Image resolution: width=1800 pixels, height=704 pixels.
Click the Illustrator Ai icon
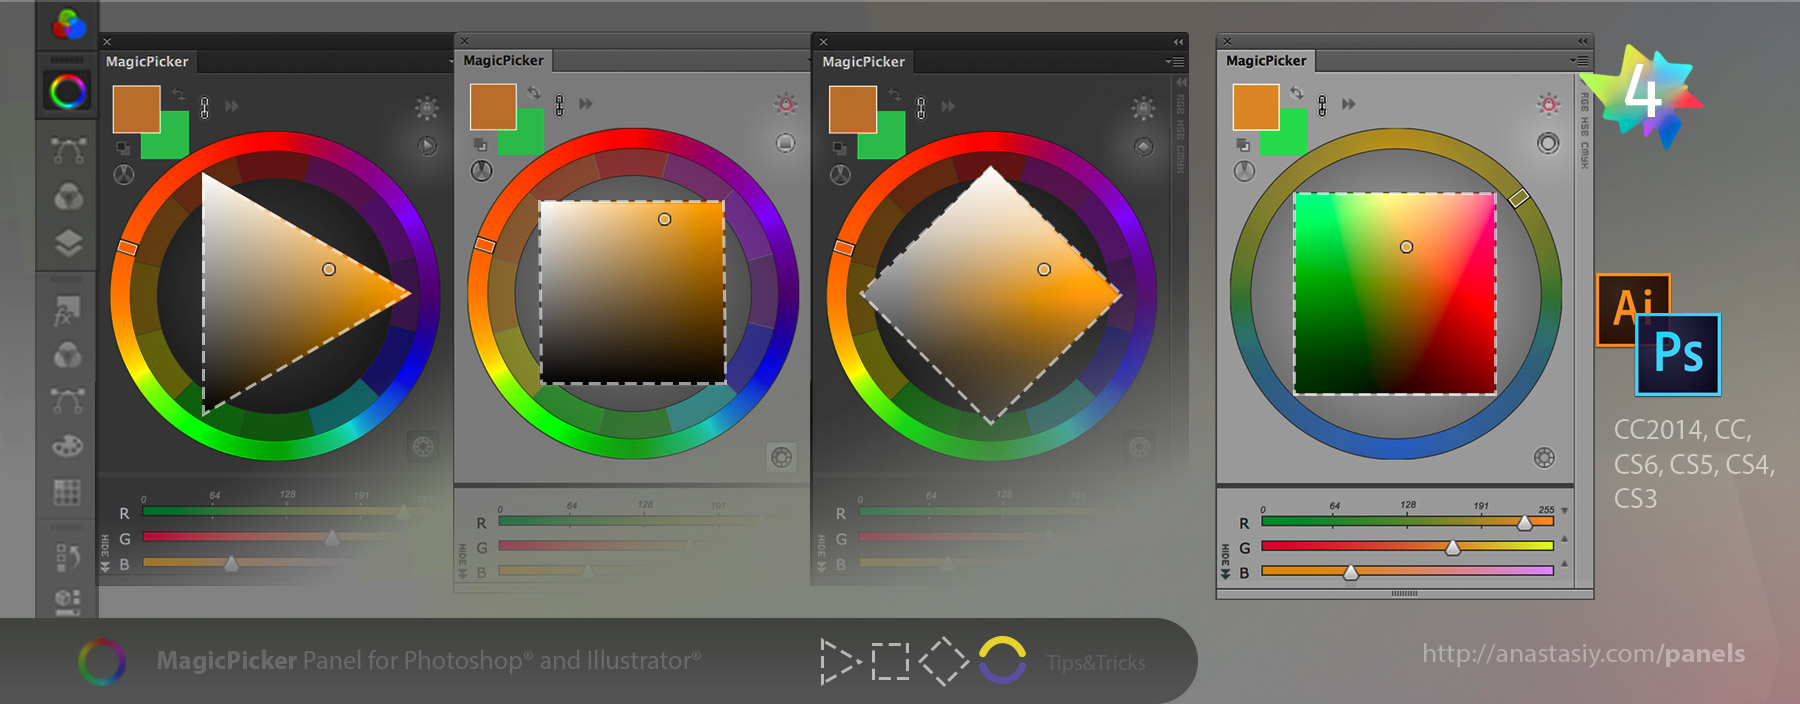tap(1632, 309)
